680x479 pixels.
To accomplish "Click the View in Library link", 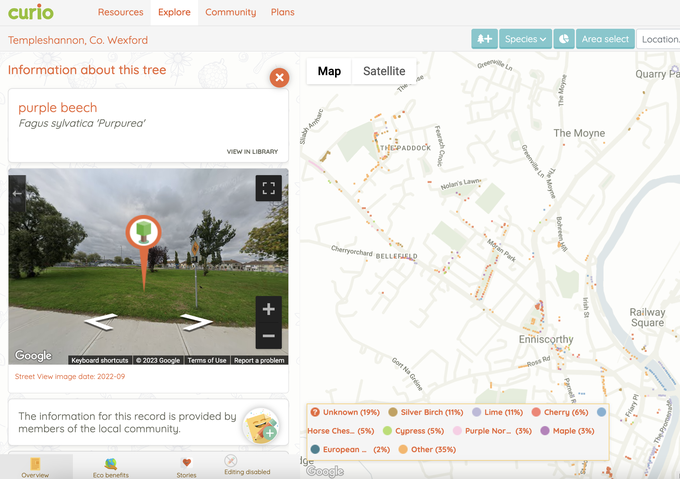I will 252,152.
